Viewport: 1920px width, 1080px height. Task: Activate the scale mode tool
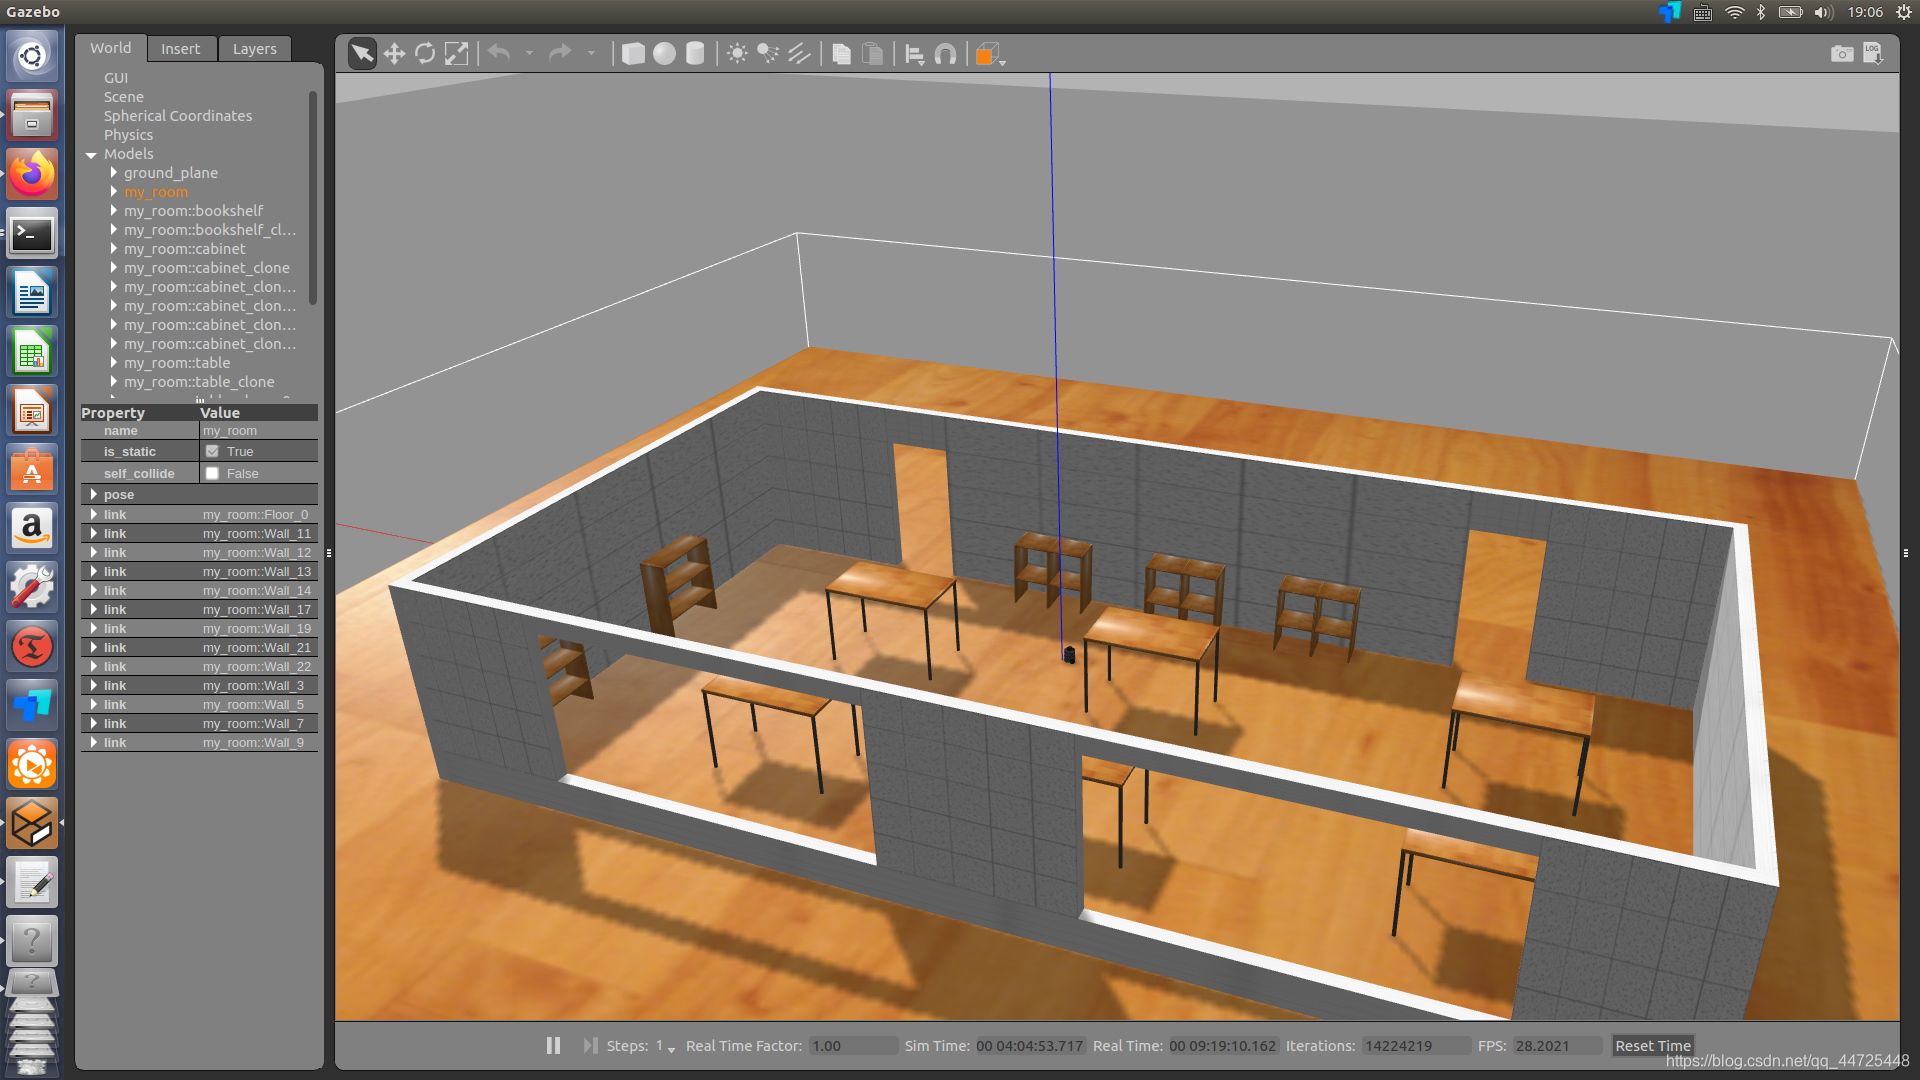point(456,53)
